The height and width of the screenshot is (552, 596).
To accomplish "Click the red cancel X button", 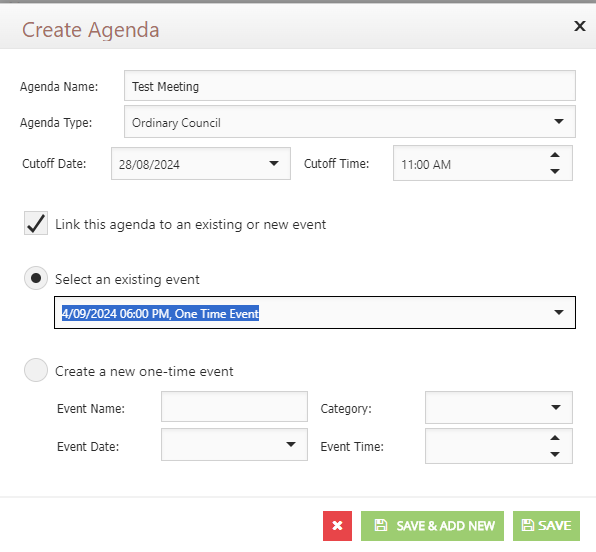I will tap(337, 526).
